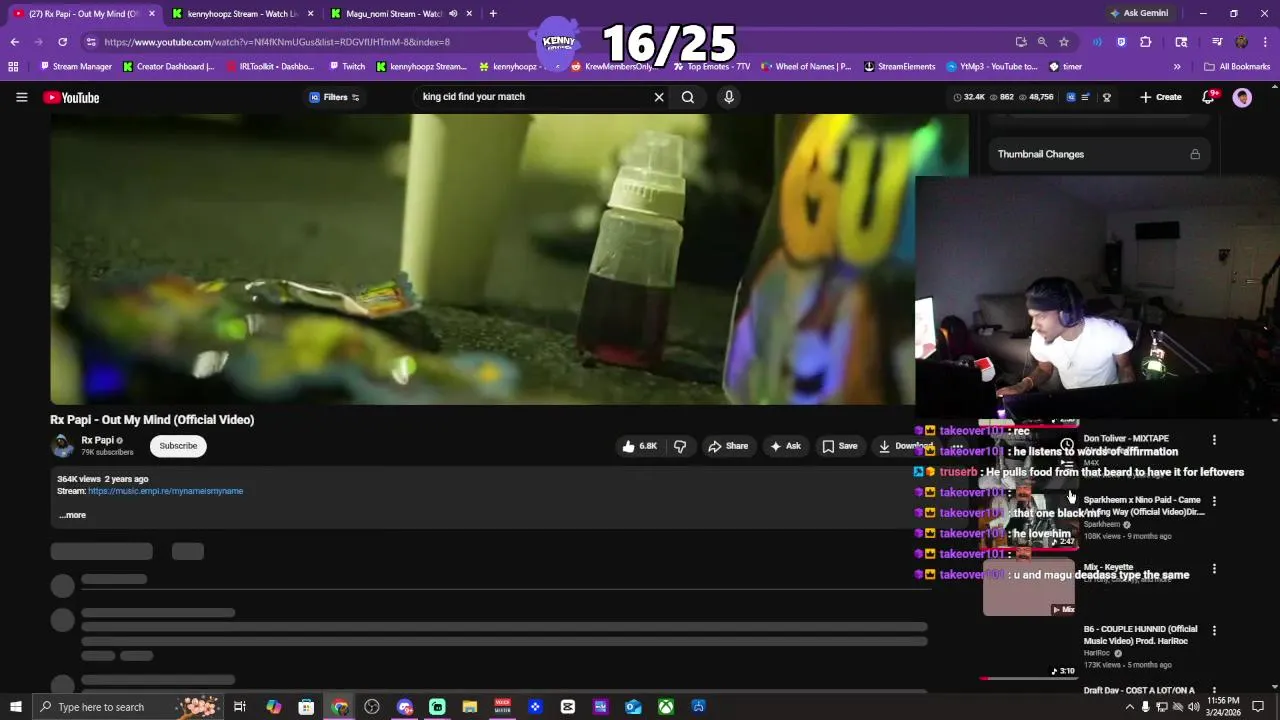Open IRLToolkit - Dashboard bookmark
This screenshot has height=720, width=1280.
tap(270, 67)
